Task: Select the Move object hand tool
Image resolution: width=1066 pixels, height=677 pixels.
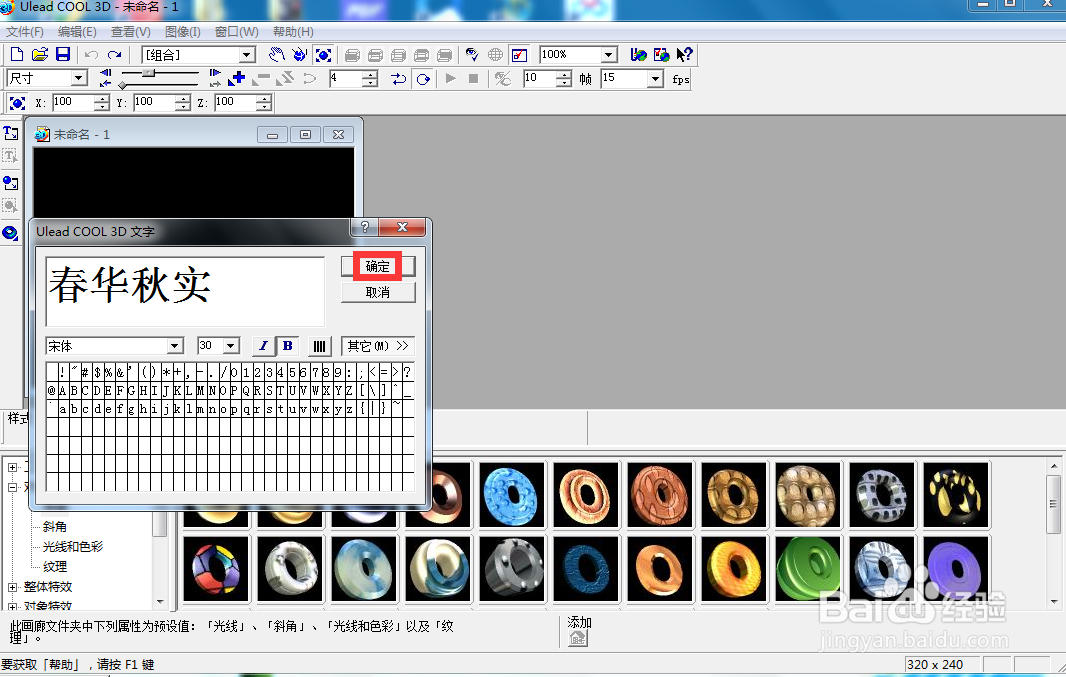Action: [x=277, y=54]
